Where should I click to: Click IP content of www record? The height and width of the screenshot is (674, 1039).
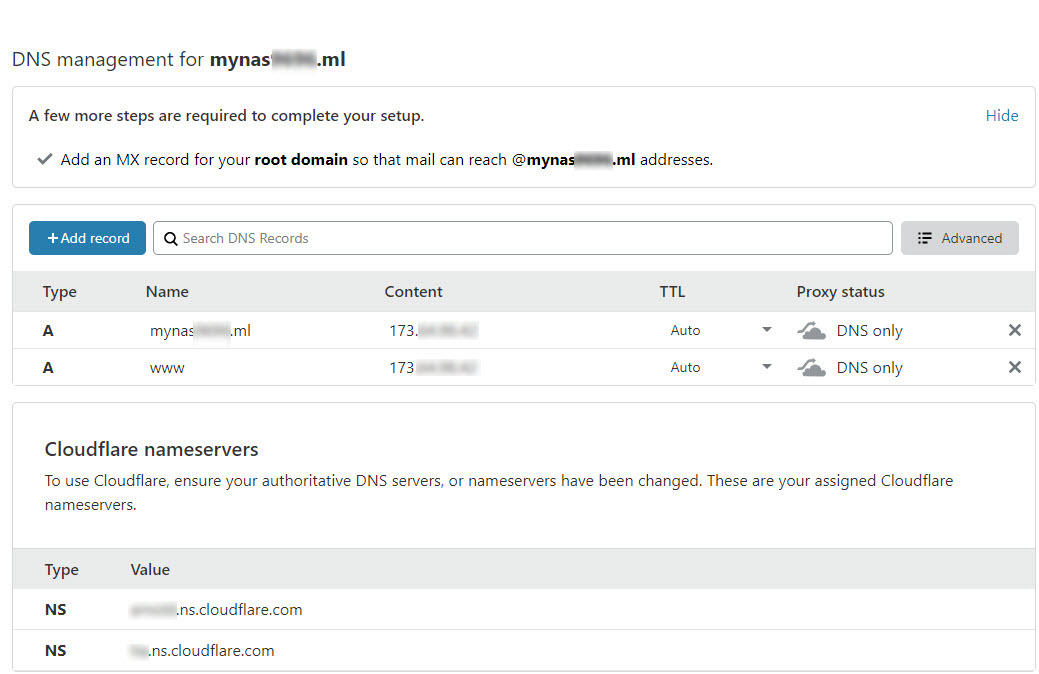433,367
